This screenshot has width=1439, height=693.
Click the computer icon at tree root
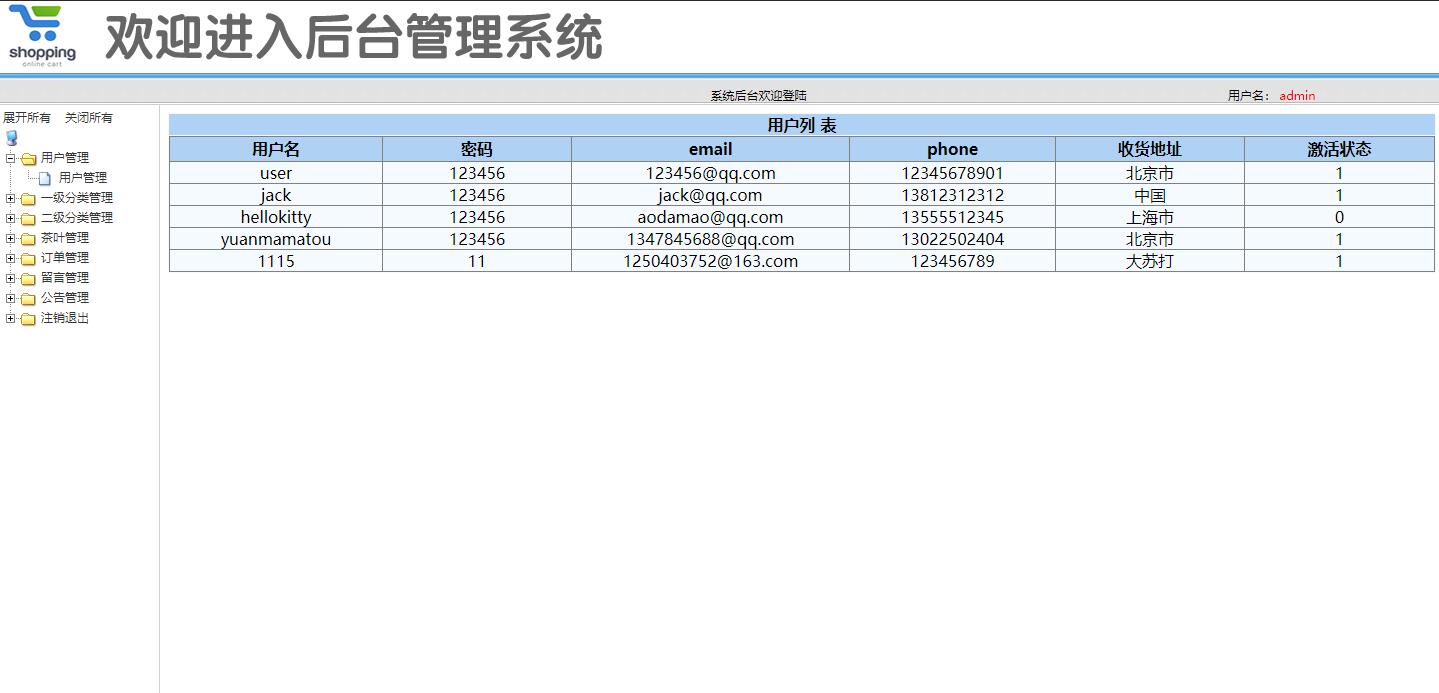pyautogui.click(x=11, y=137)
